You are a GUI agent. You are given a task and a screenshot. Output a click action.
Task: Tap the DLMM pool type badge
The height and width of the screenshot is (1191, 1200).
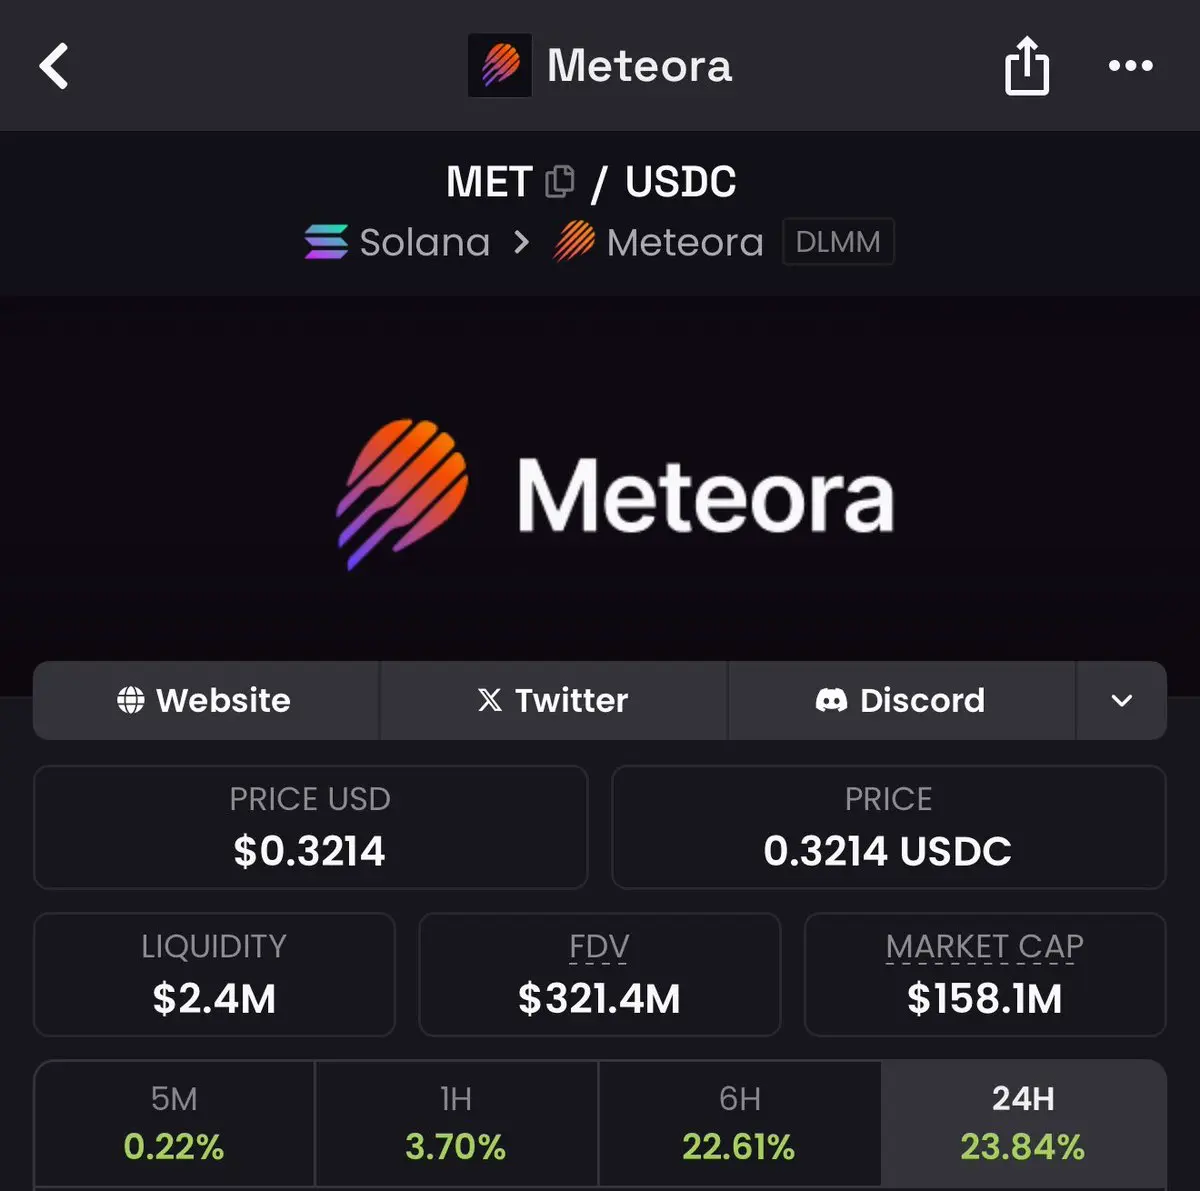tap(838, 242)
